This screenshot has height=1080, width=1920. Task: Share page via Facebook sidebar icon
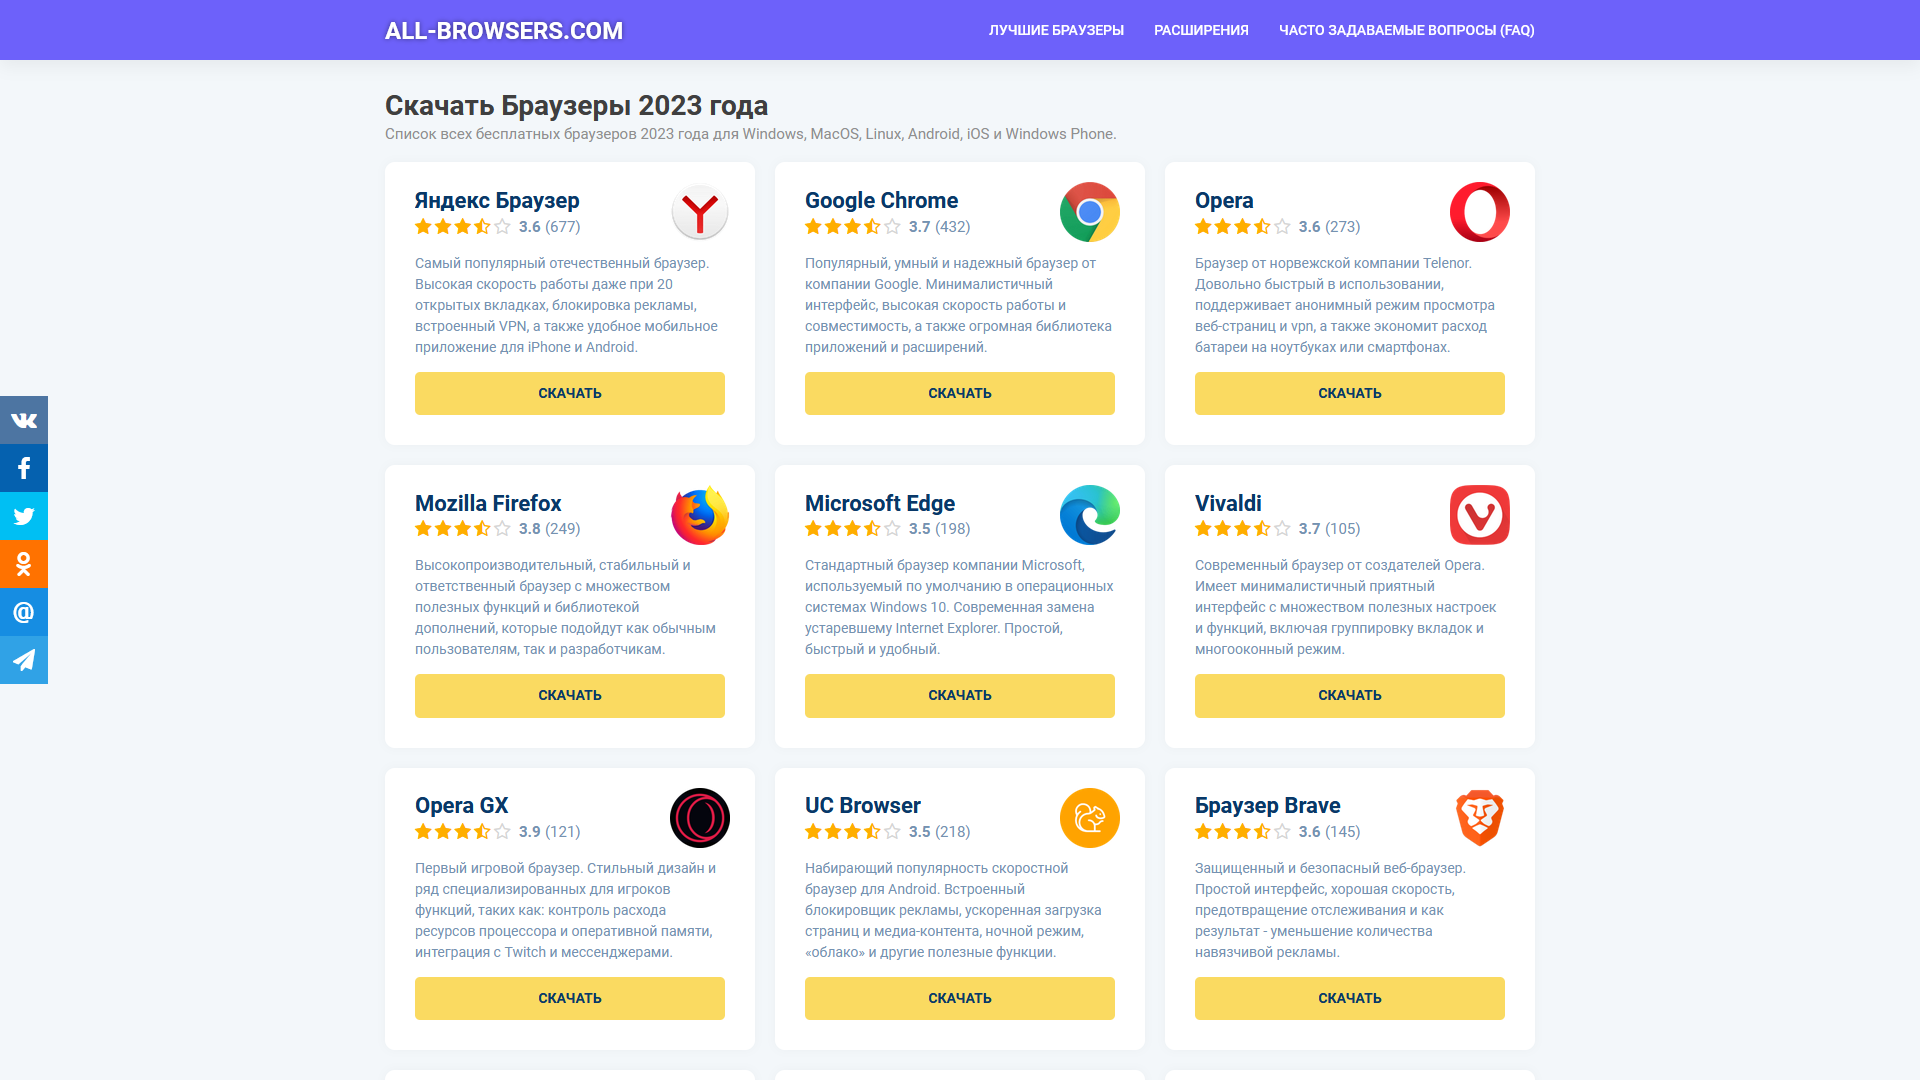coord(24,468)
